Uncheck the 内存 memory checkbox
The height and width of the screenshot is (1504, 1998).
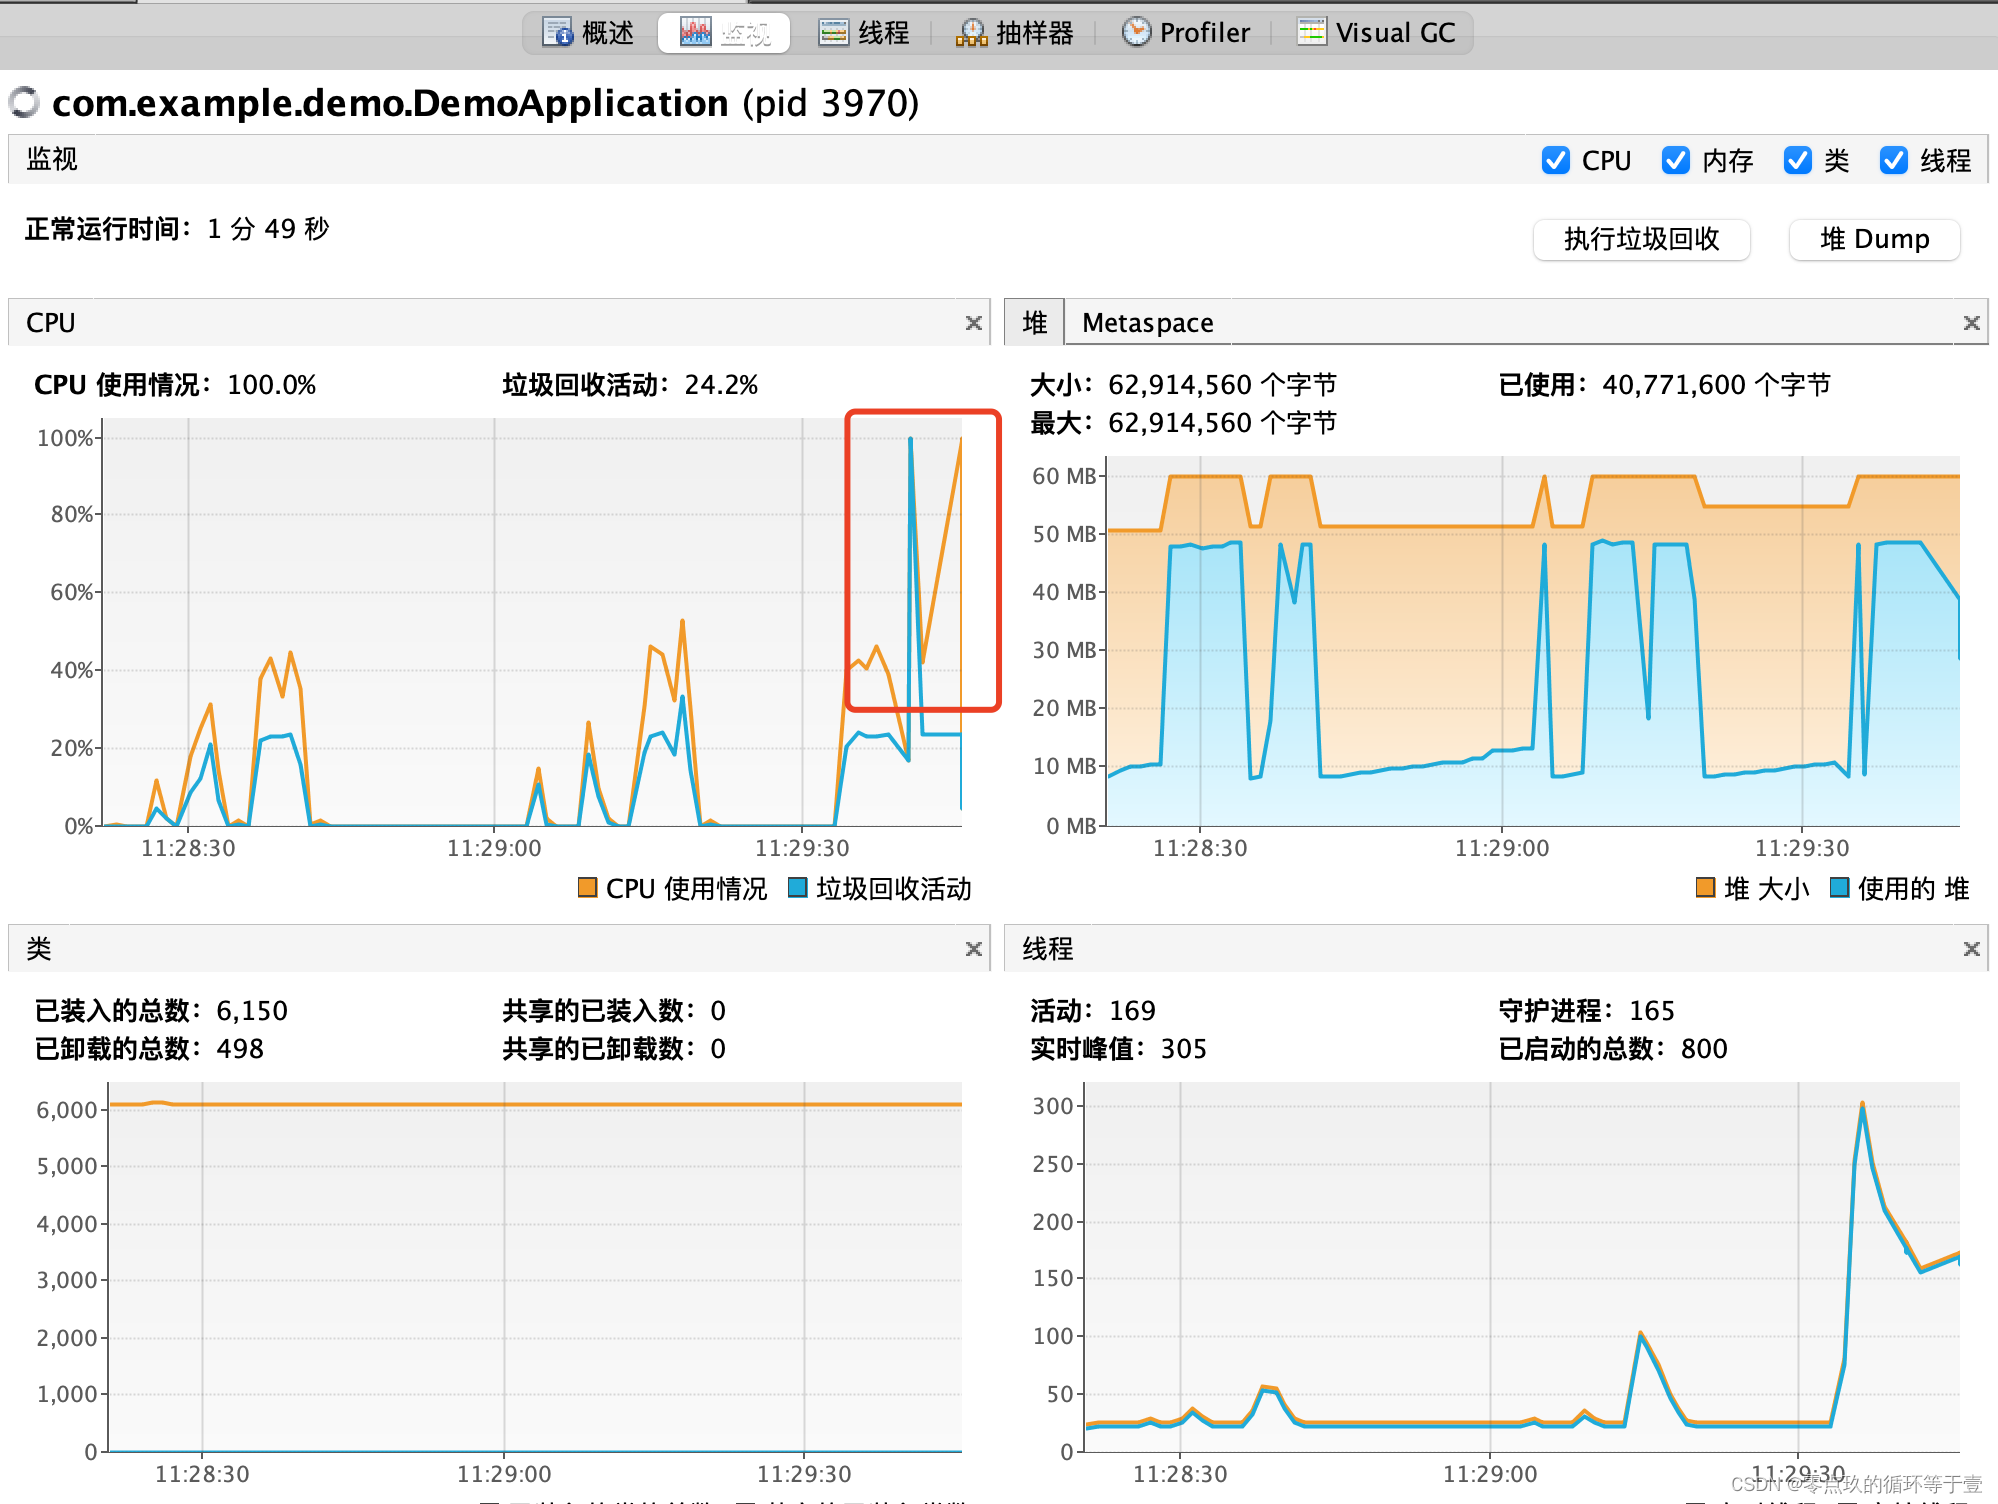click(x=1676, y=160)
